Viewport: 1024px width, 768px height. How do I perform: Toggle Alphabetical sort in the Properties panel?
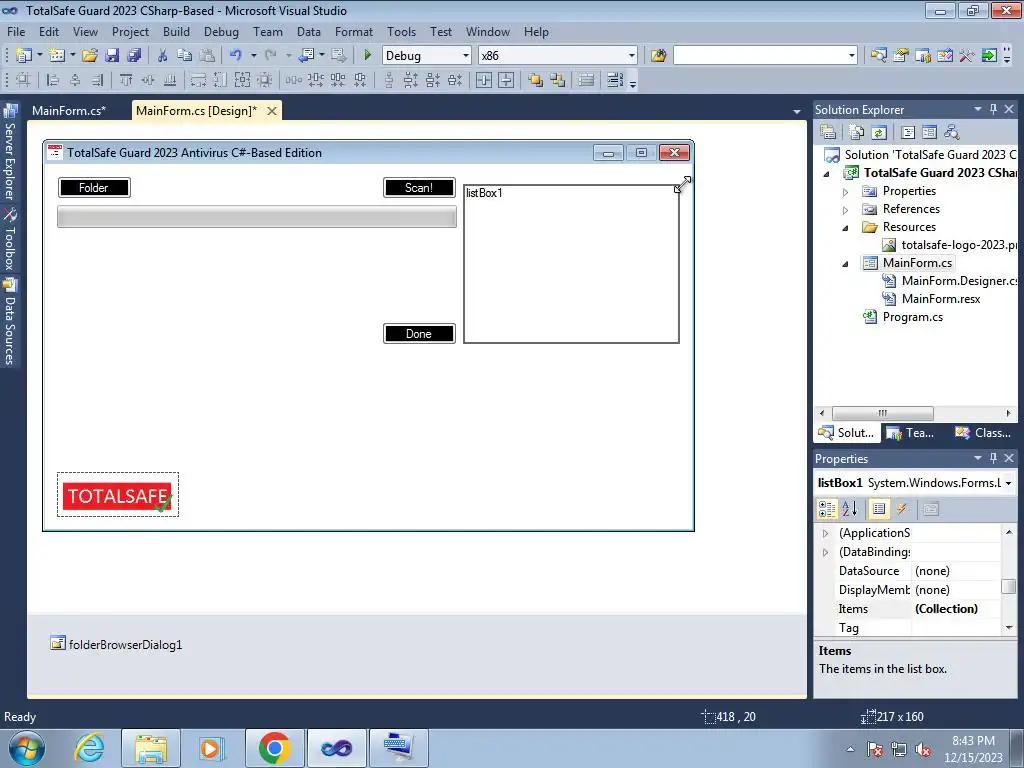[x=849, y=509]
